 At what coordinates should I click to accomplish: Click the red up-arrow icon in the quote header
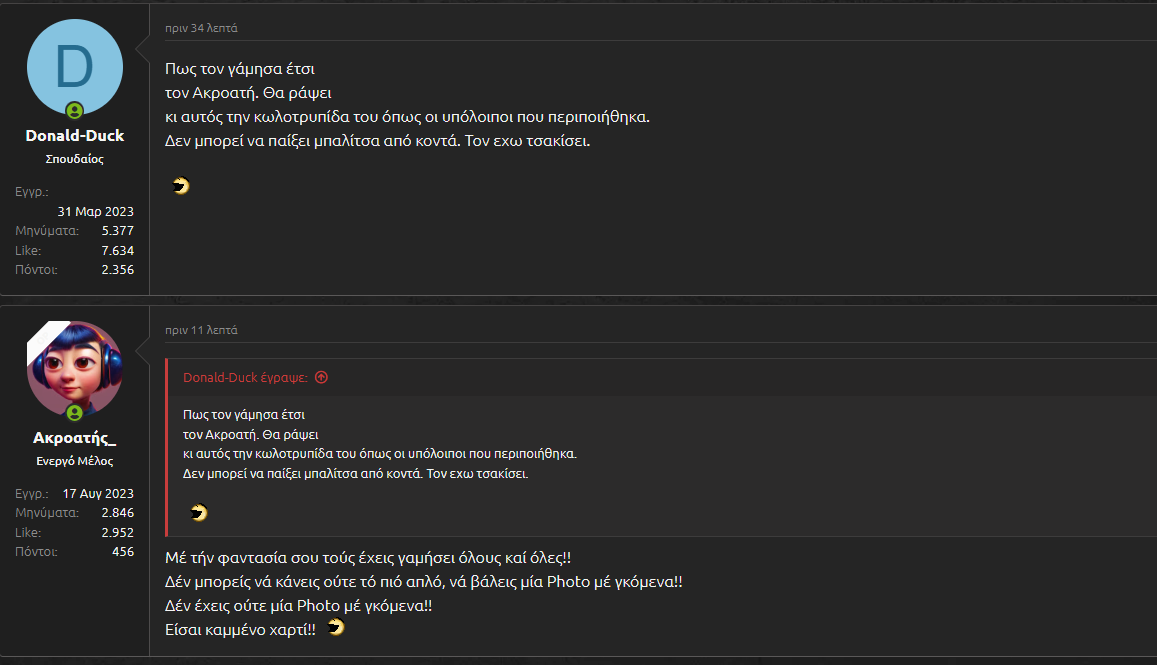pos(321,377)
